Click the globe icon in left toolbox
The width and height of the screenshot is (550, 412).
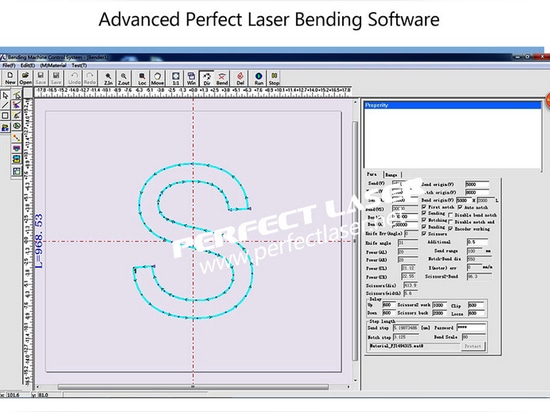pos(16,126)
